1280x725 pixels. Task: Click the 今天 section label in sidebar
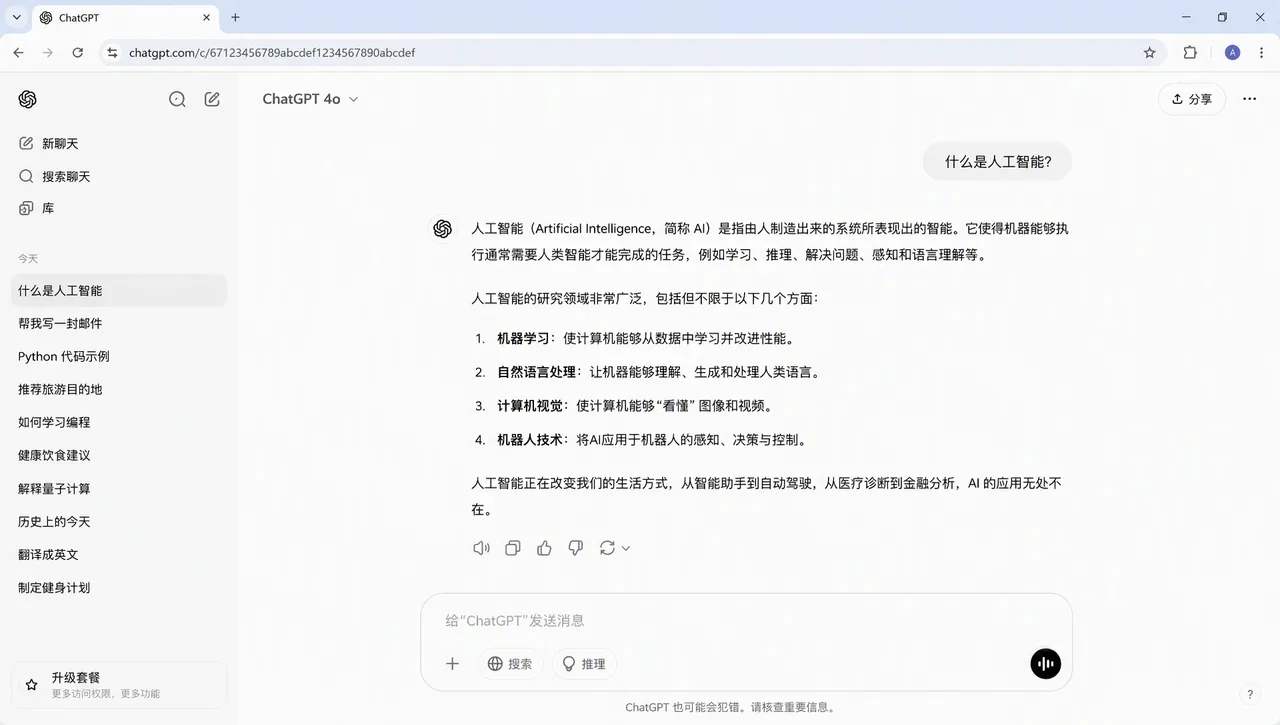28,259
